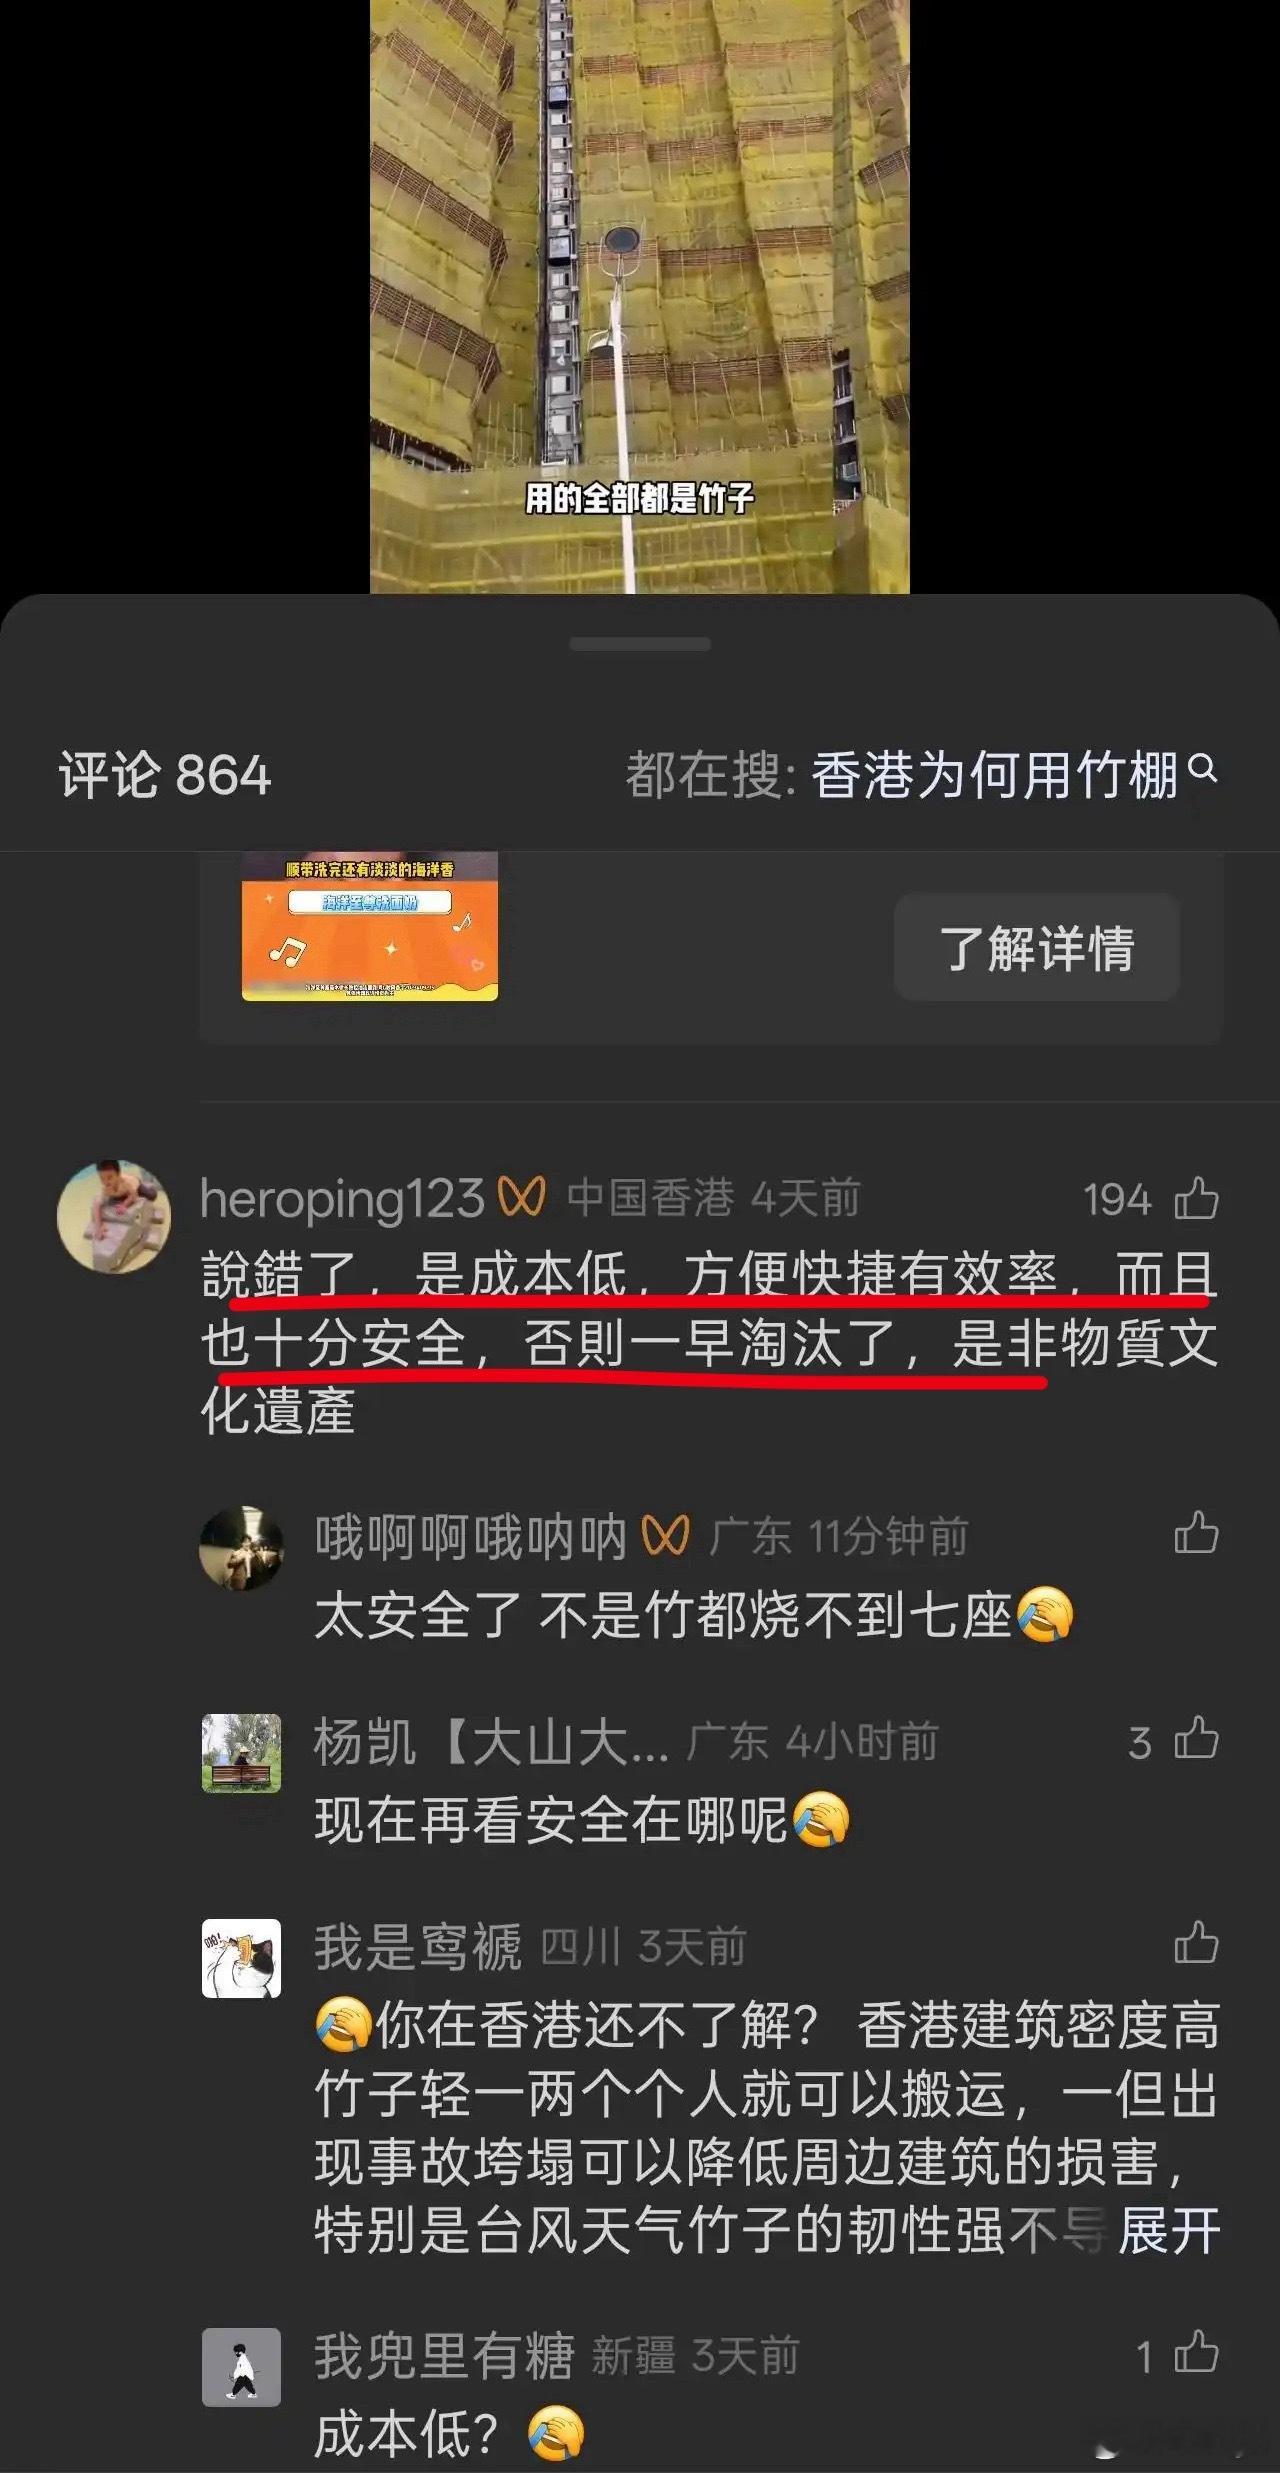This screenshot has width=1280, height=2473.
Task: Open 我兜里有糖's profile avatar
Action: point(241,2366)
